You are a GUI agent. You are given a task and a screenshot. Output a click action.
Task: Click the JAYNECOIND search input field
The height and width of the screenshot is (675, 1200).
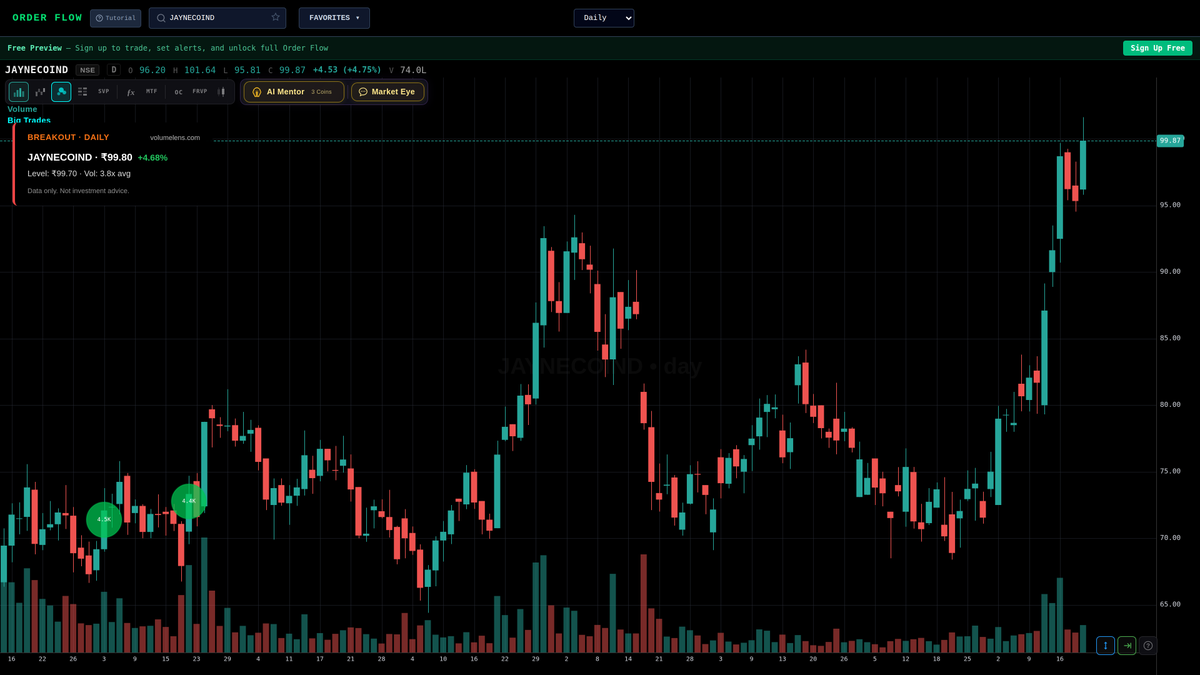[x=210, y=17]
